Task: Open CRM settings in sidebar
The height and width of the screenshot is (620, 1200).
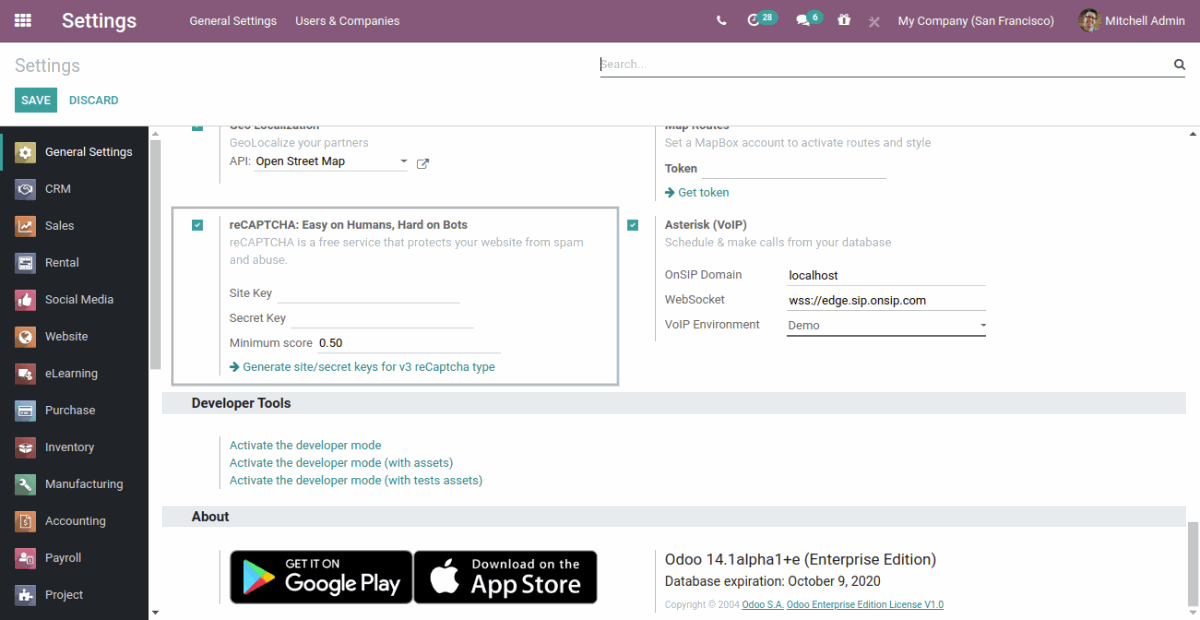Action: 58,189
